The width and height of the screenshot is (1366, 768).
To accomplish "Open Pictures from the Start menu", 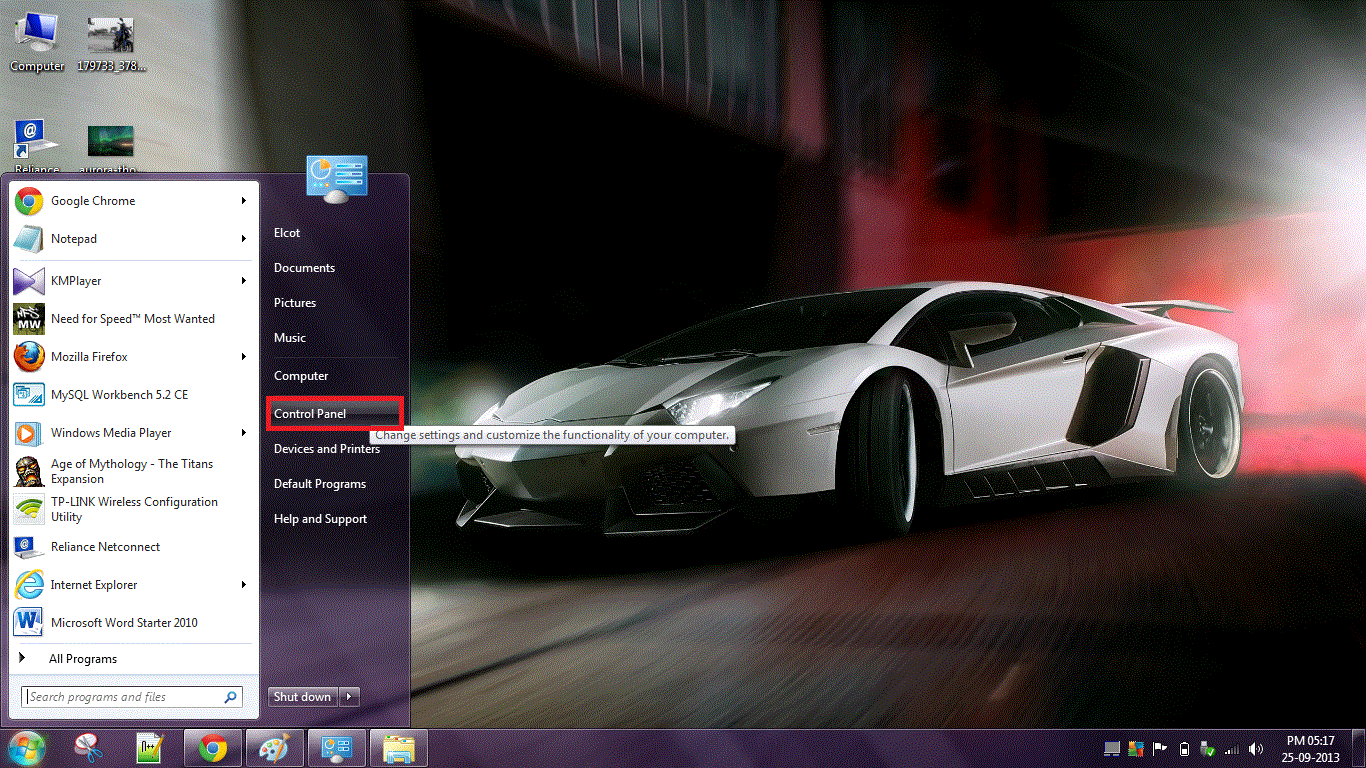I will click(295, 303).
